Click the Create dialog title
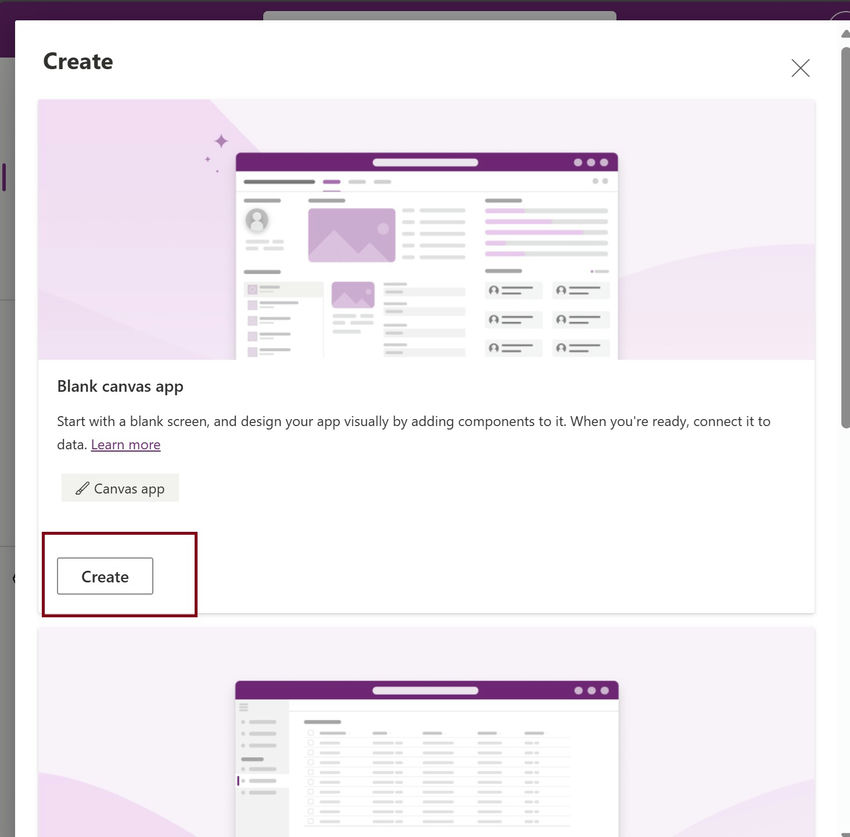 coord(78,61)
